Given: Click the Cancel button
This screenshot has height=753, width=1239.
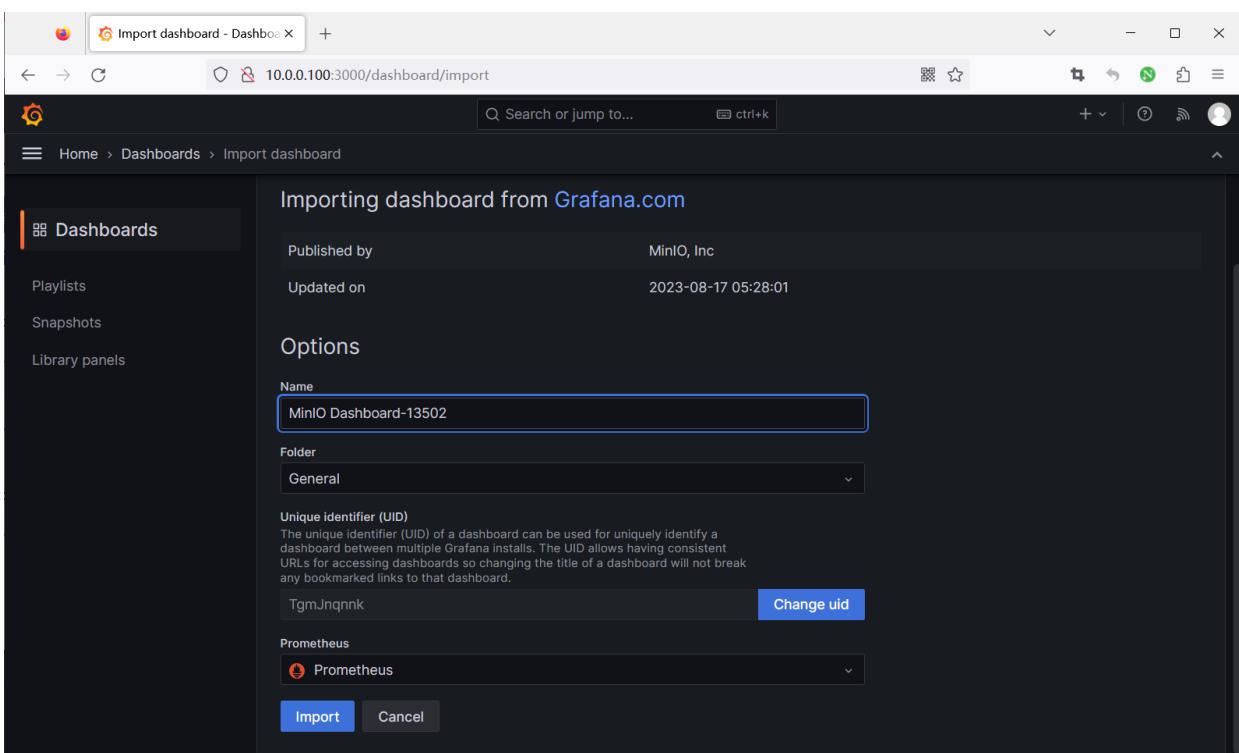Looking at the screenshot, I should [x=400, y=716].
